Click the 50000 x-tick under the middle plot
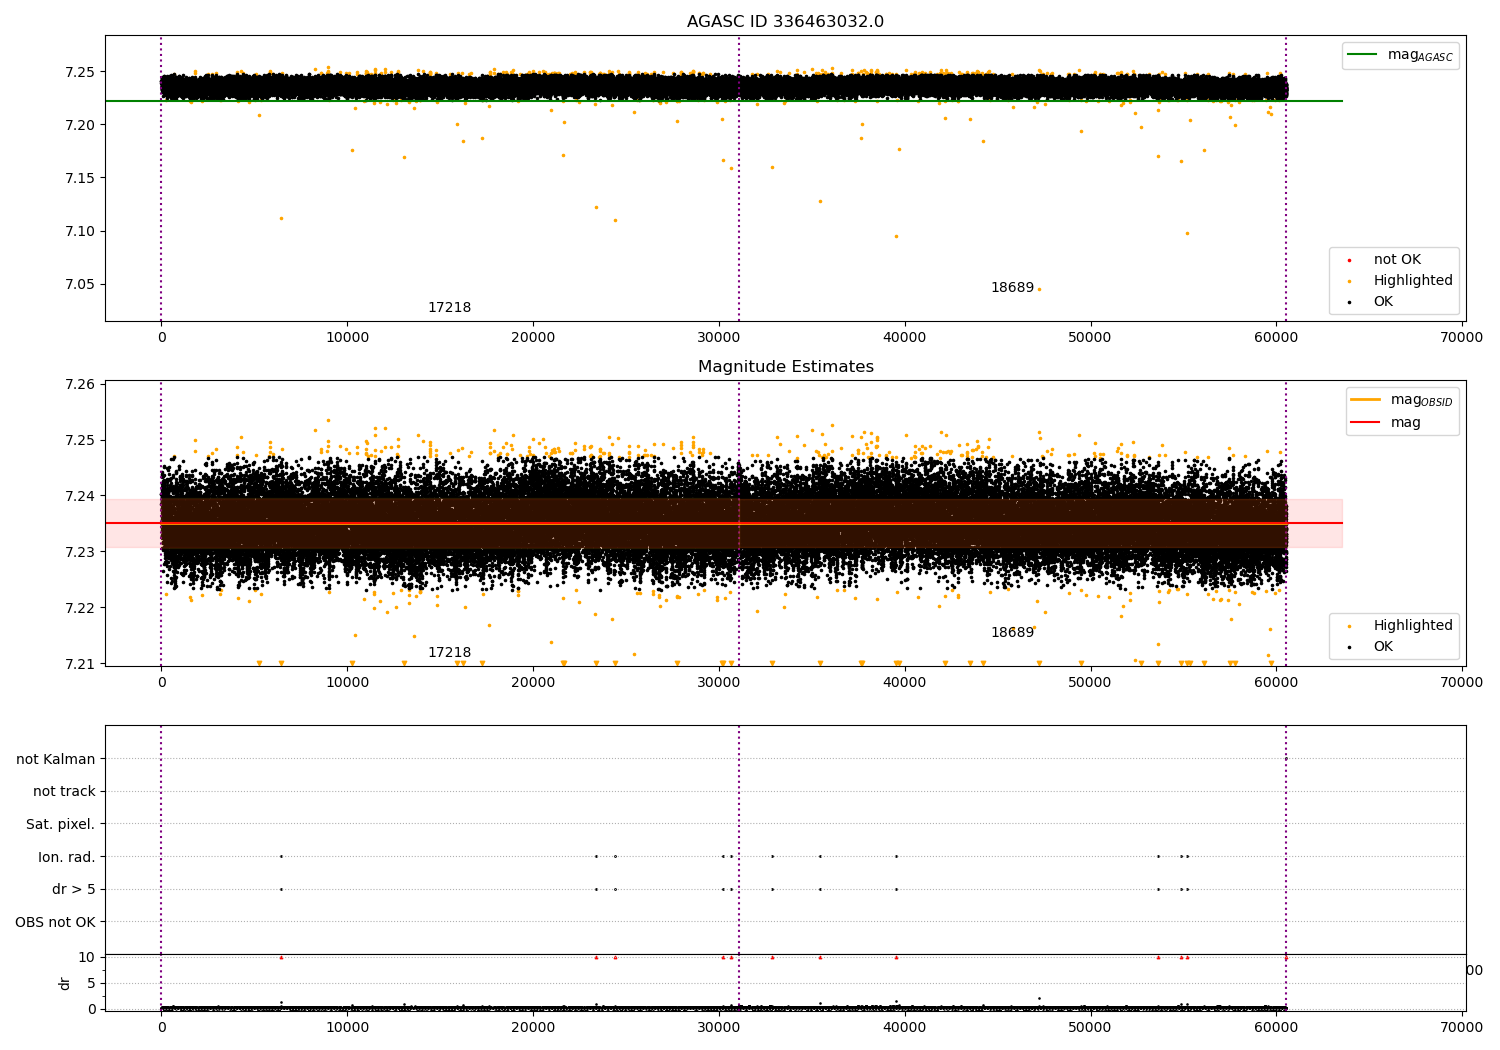This screenshot has width=1500, height=1050. pyautogui.click(x=1090, y=683)
